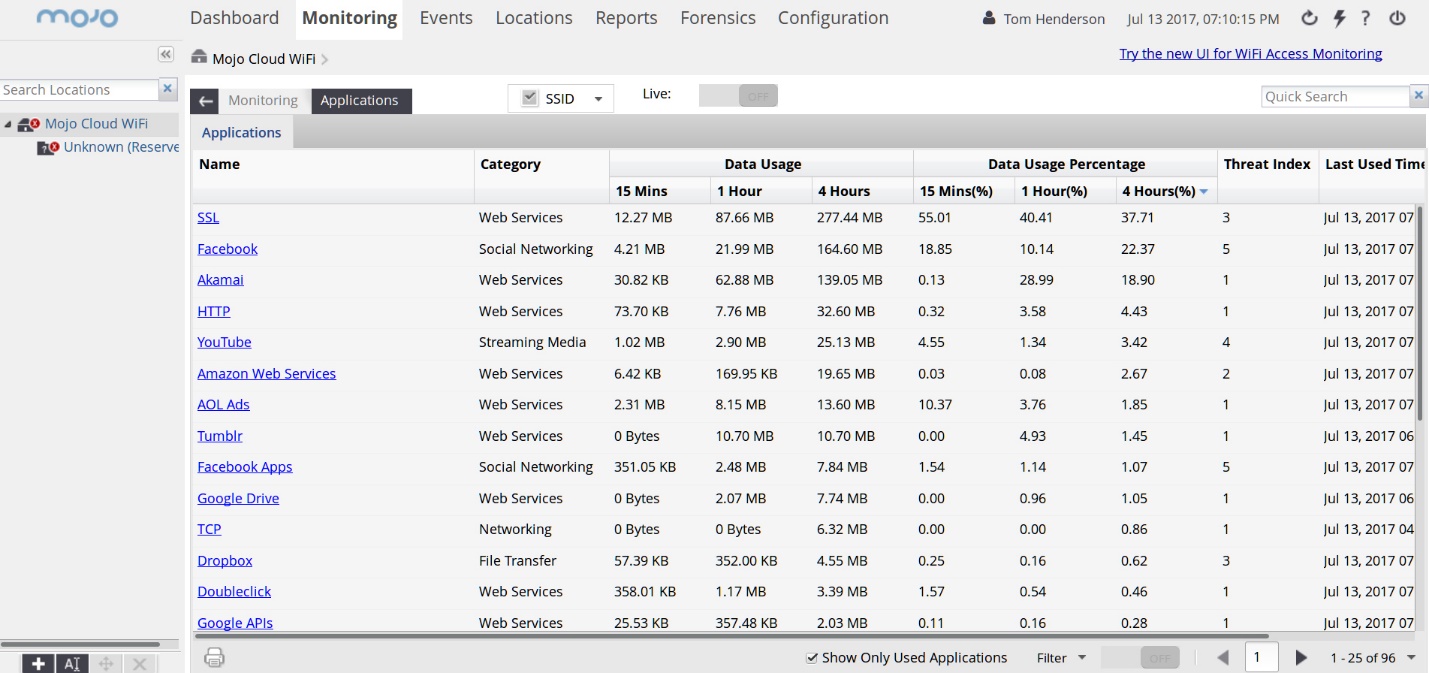Viewport: 1429px width, 673px height.
Task: Click Try the new UI link
Action: pyautogui.click(x=1250, y=54)
